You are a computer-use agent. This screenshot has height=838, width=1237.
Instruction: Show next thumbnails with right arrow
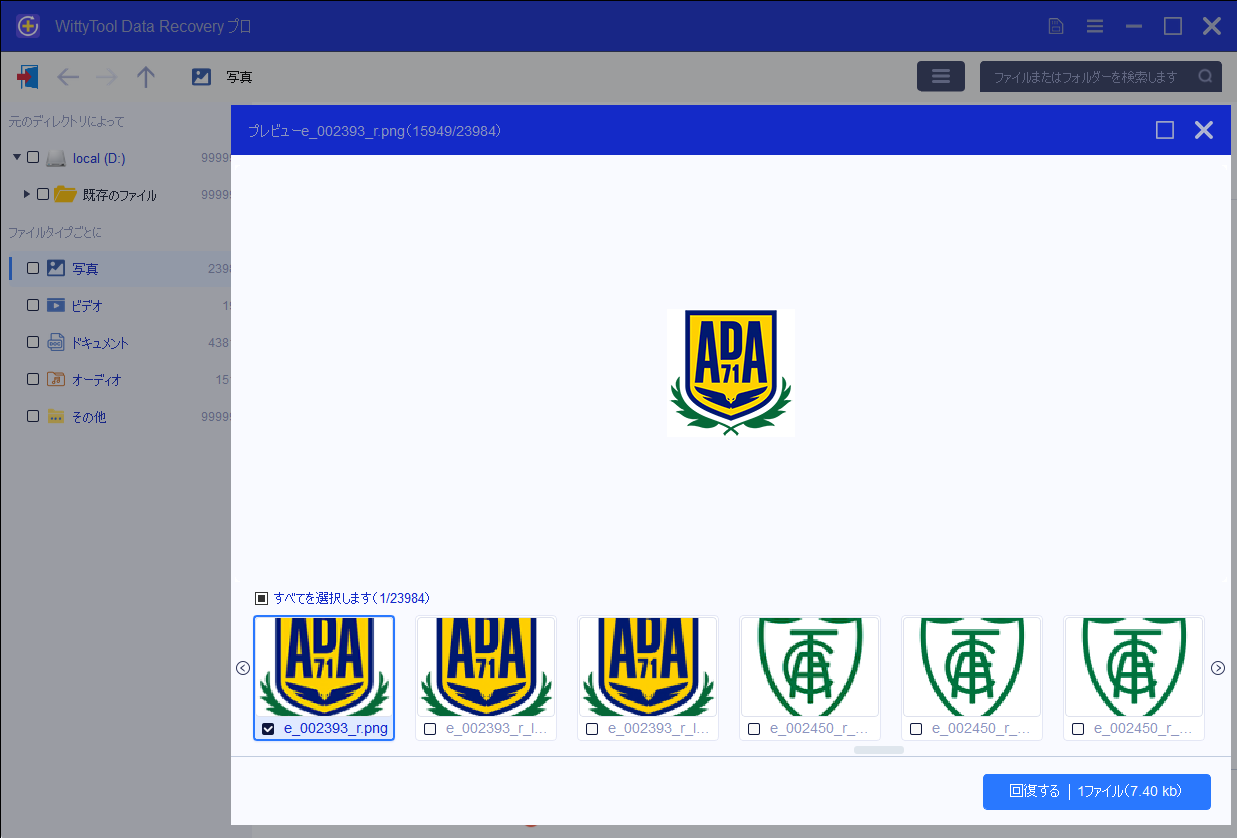[x=1217, y=668]
